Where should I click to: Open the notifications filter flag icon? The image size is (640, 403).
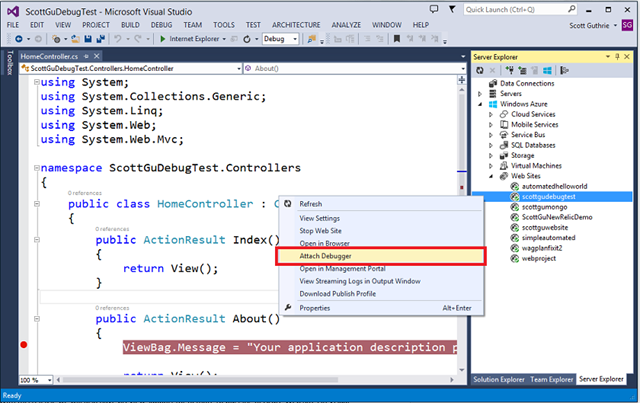tap(452, 9)
